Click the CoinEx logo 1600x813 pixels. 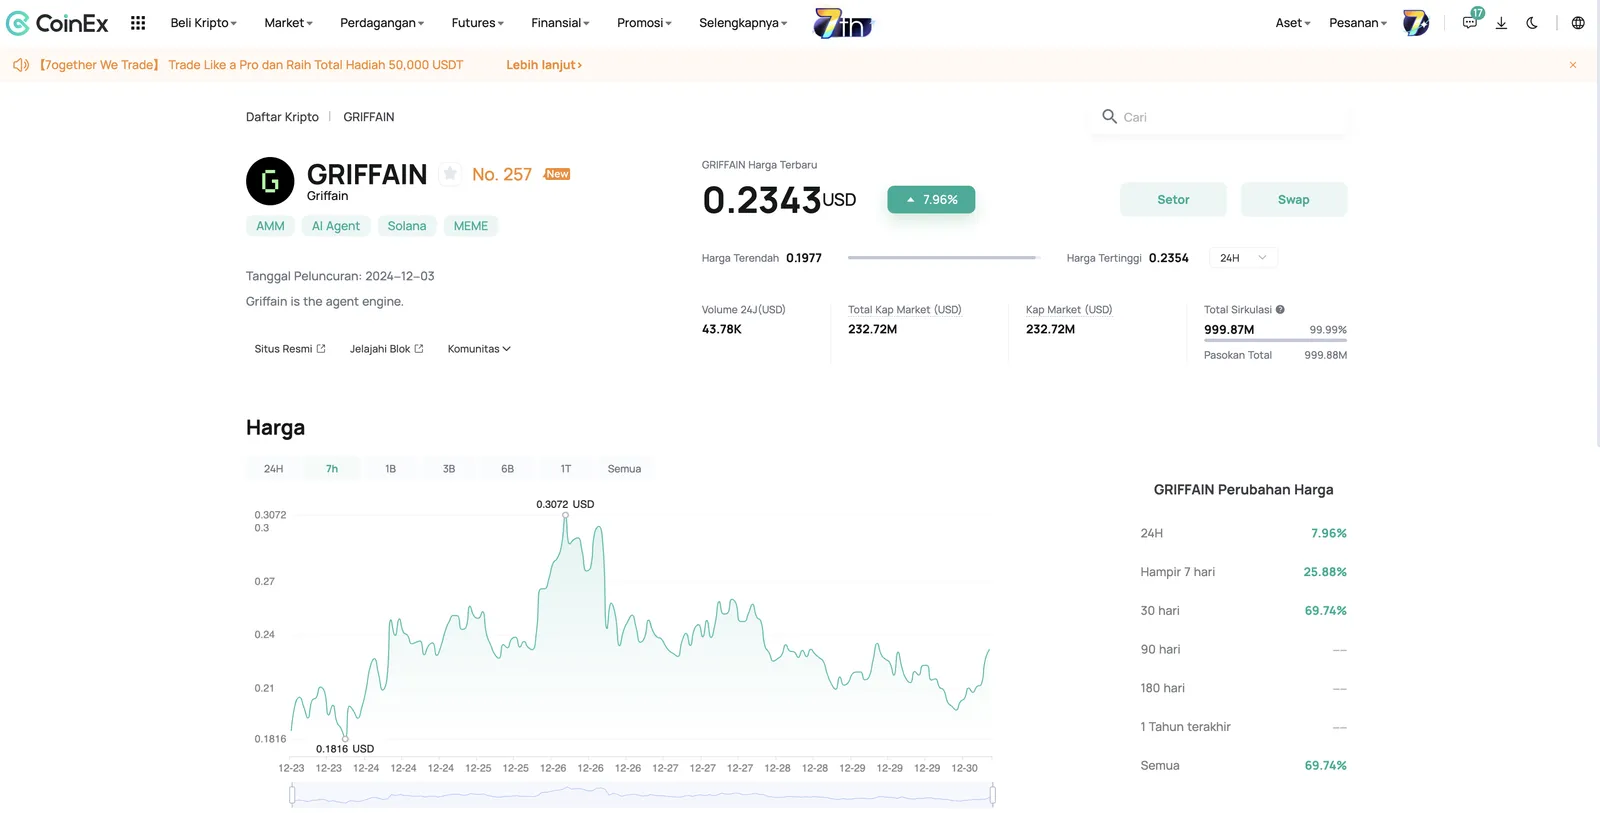57,23
